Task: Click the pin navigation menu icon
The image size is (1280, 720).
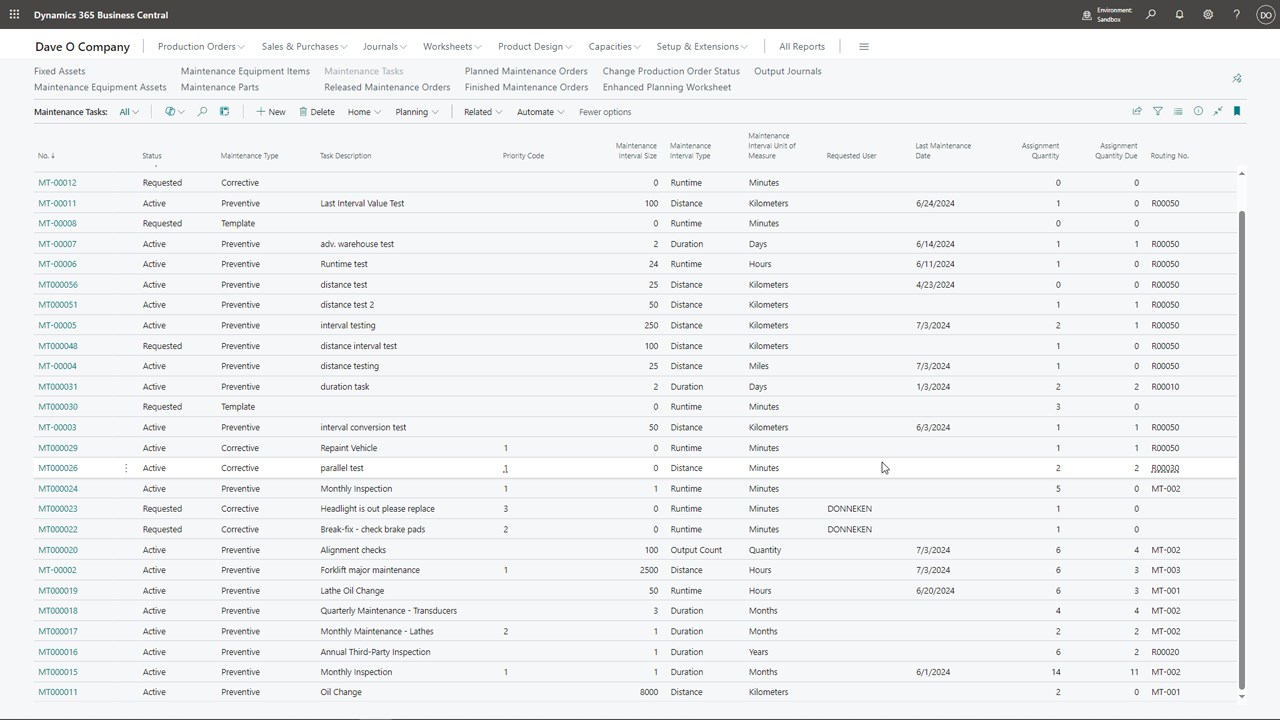Action: [x=1237, y=78]
